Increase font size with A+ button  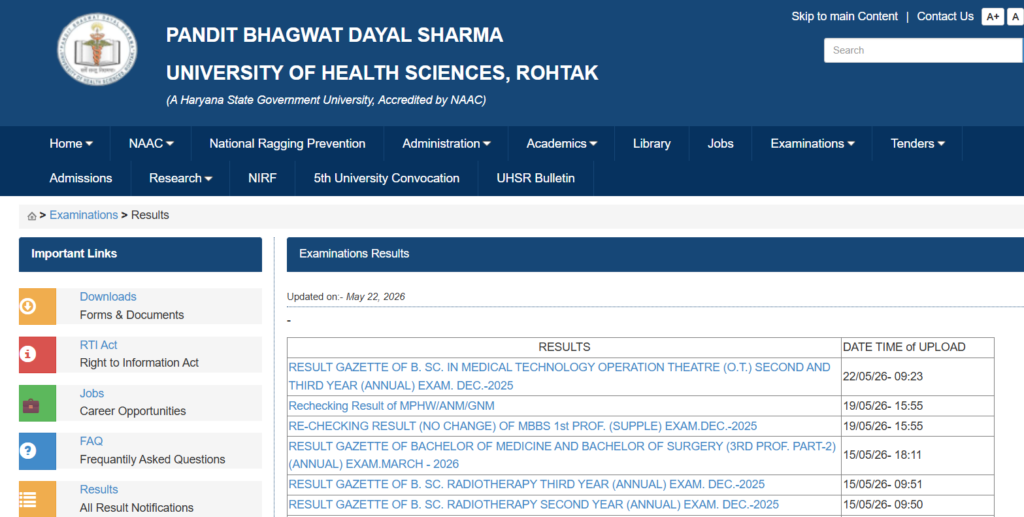[x=993, y=17]
